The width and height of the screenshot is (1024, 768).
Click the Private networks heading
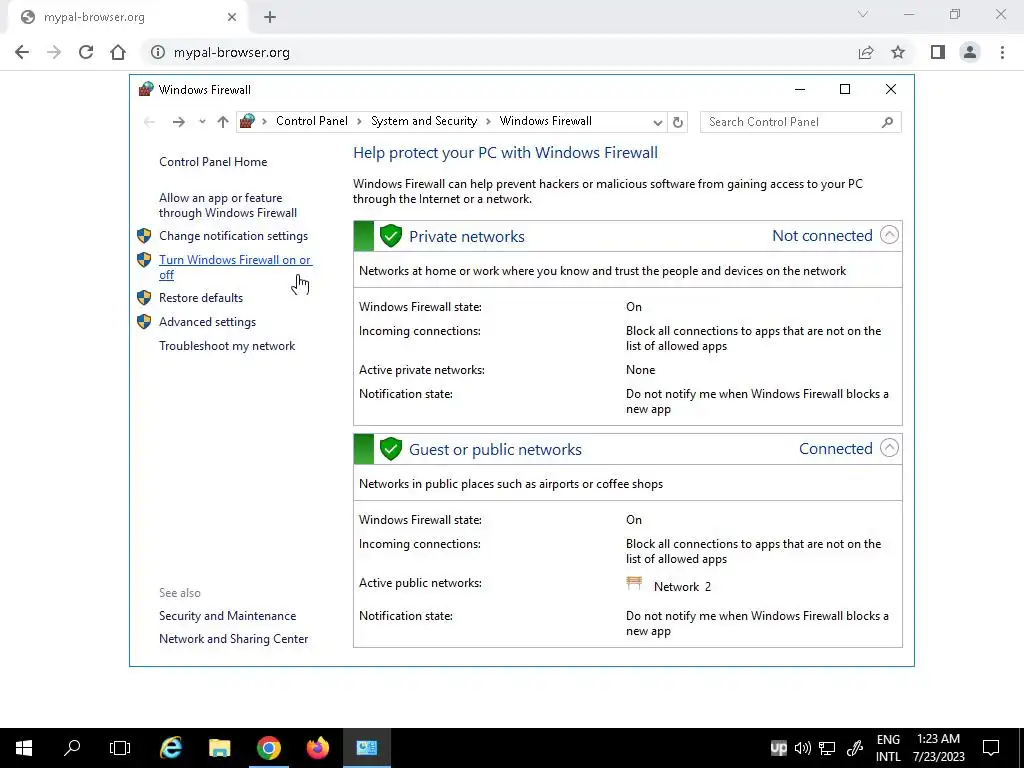click(466, 236)
